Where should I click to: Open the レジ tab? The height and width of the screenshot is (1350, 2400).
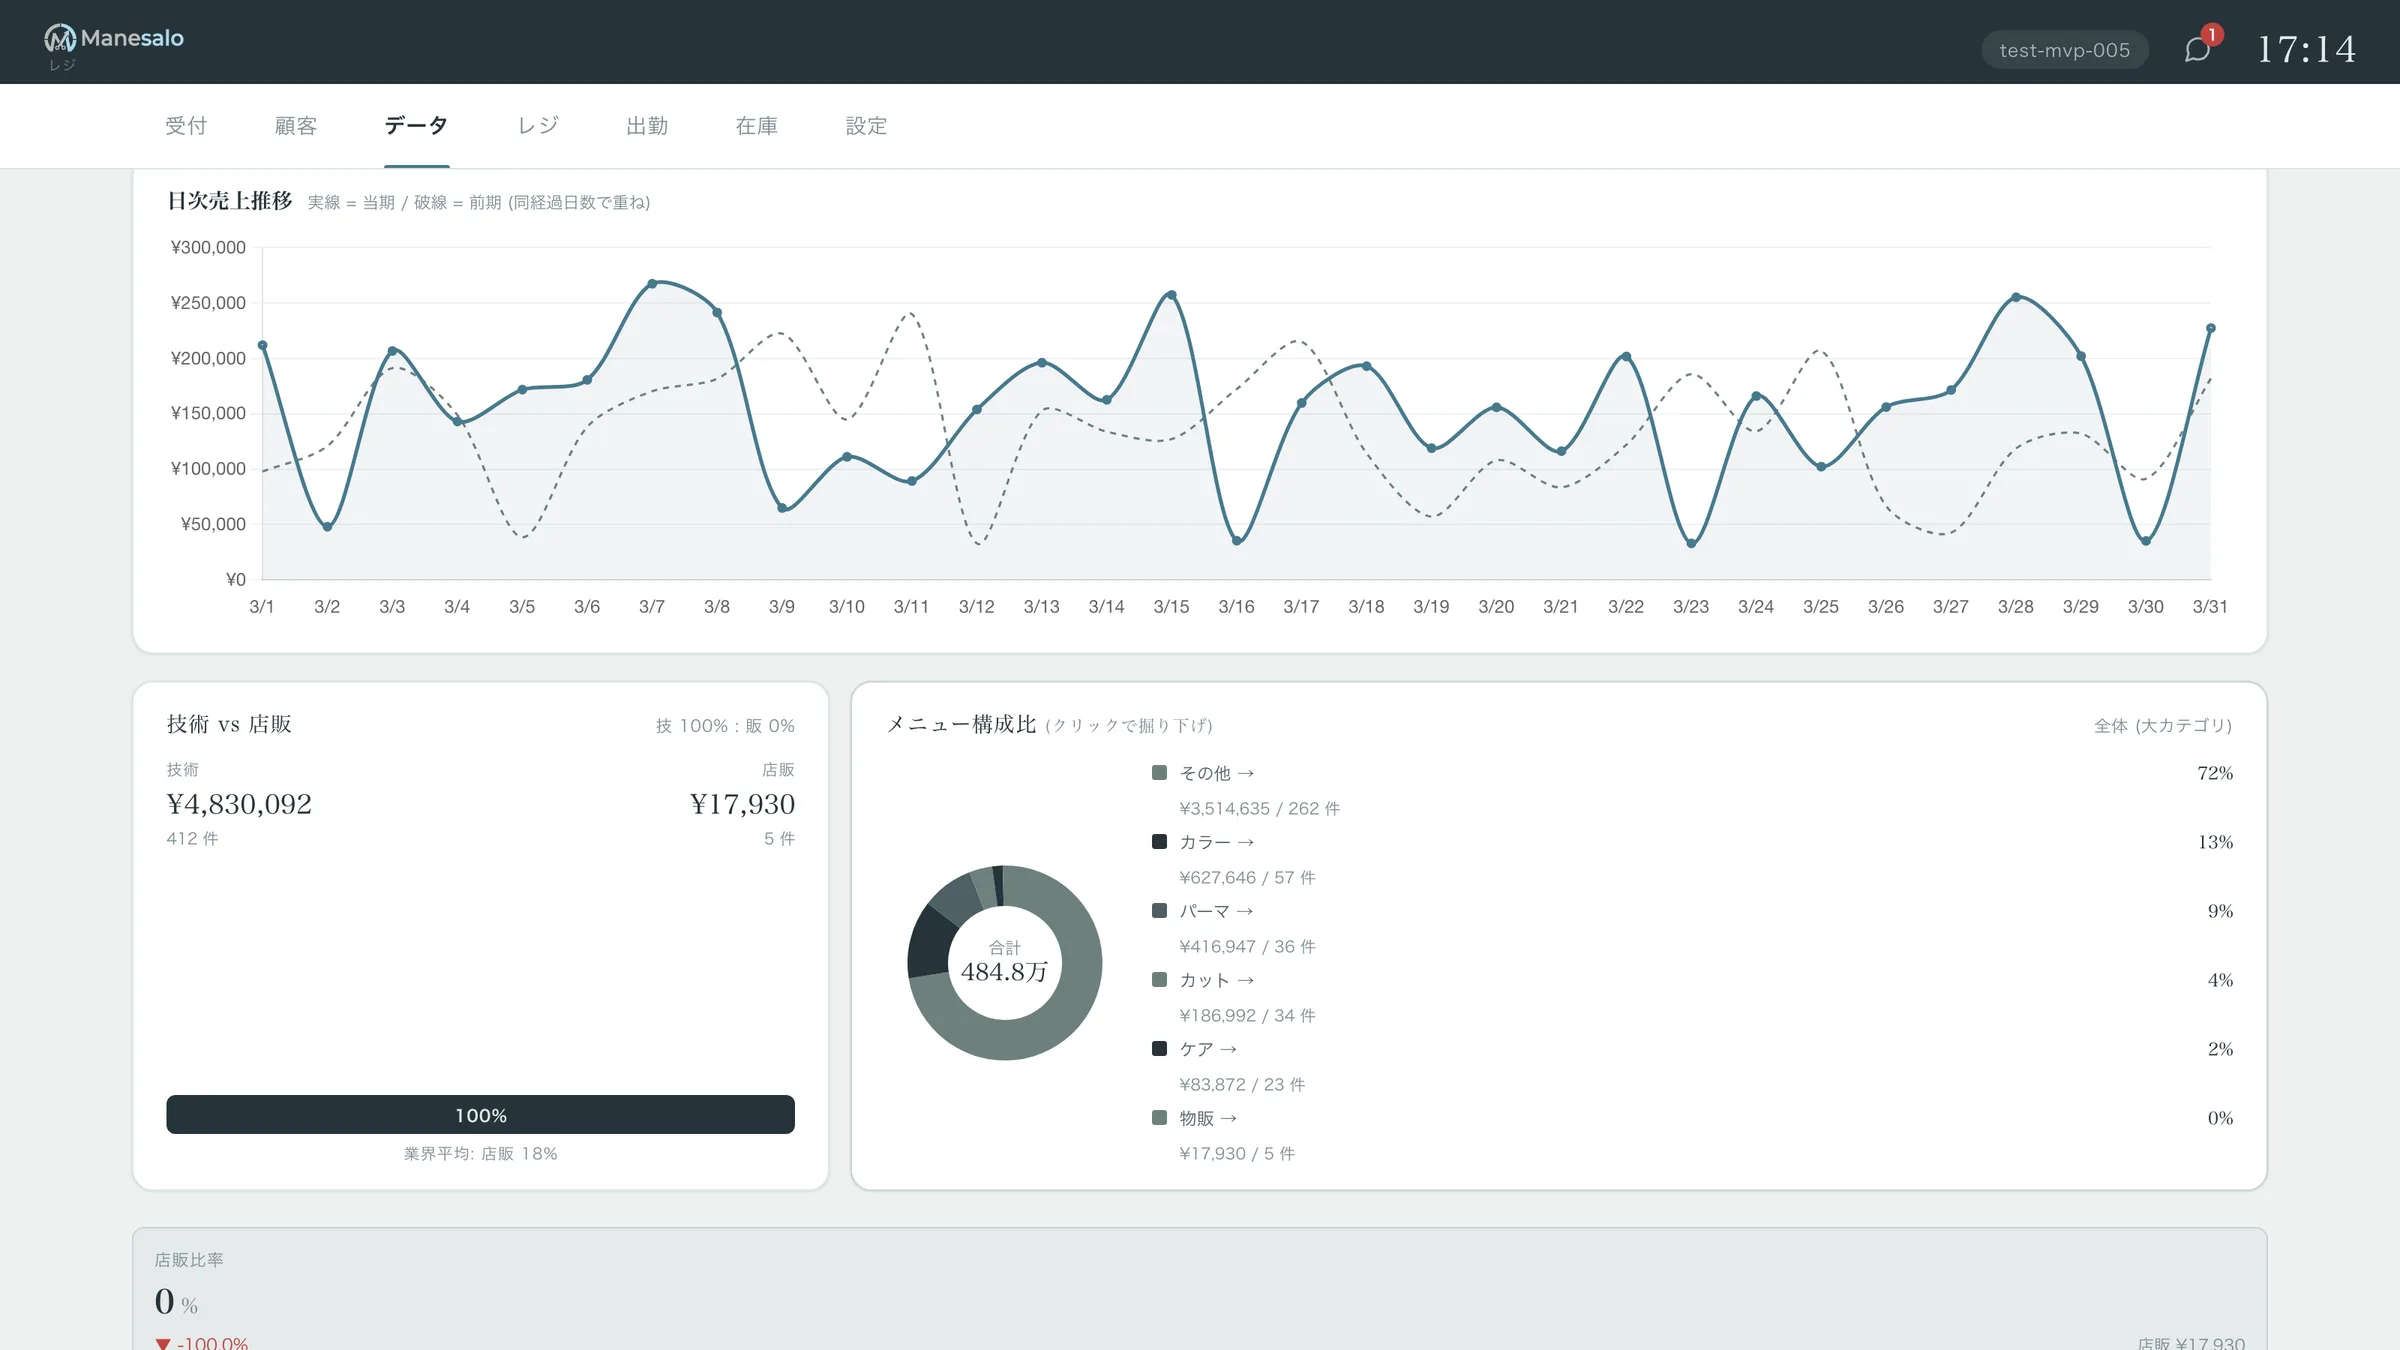click(538, 126)
